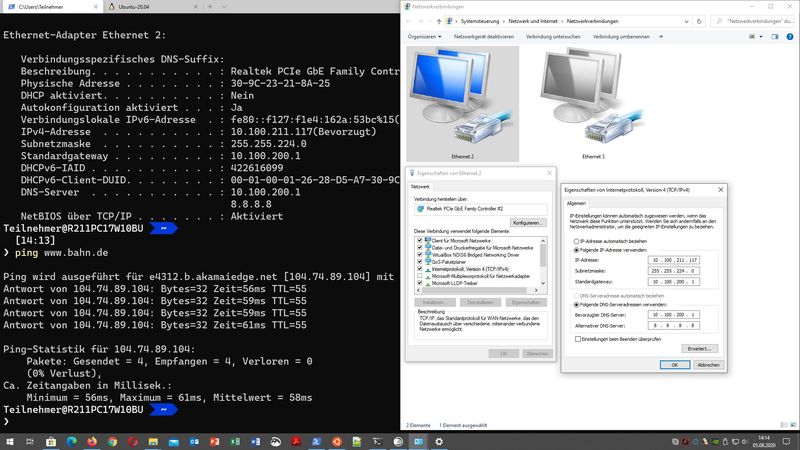Image resolution: width=800 pixels, height=450 pixels.
Task: Click Netzwerk und Internet breadcrumb
Action: [533, 21]
